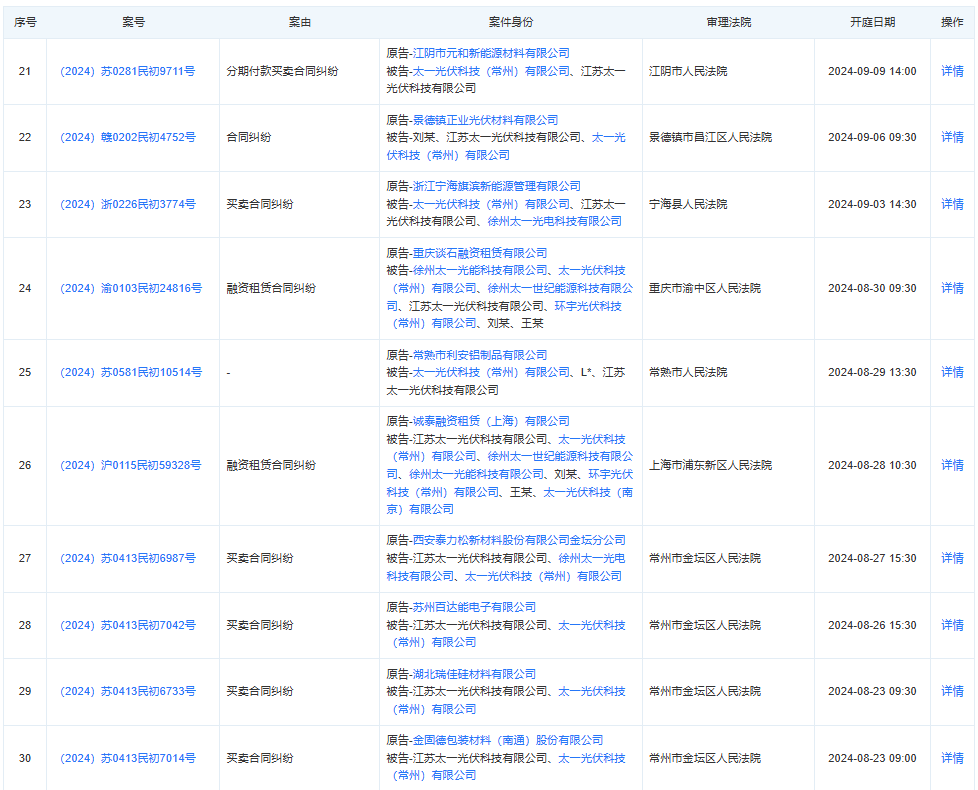Click the 开庭日期 column header
This screenshot has width=978, height=790.
pos(872,21)
